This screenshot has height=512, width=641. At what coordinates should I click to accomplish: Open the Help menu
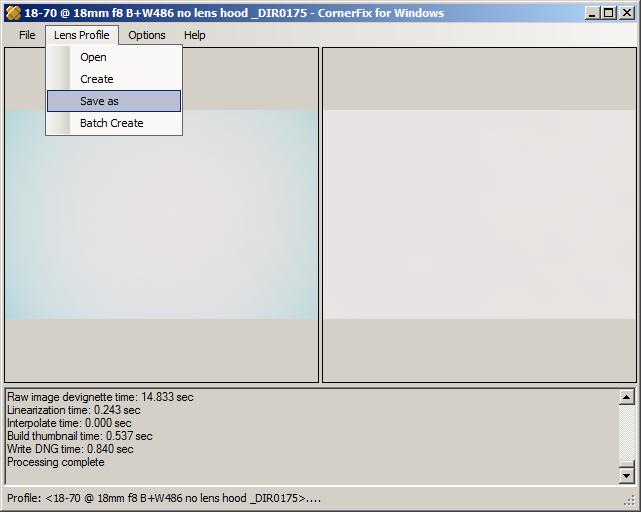195,35
